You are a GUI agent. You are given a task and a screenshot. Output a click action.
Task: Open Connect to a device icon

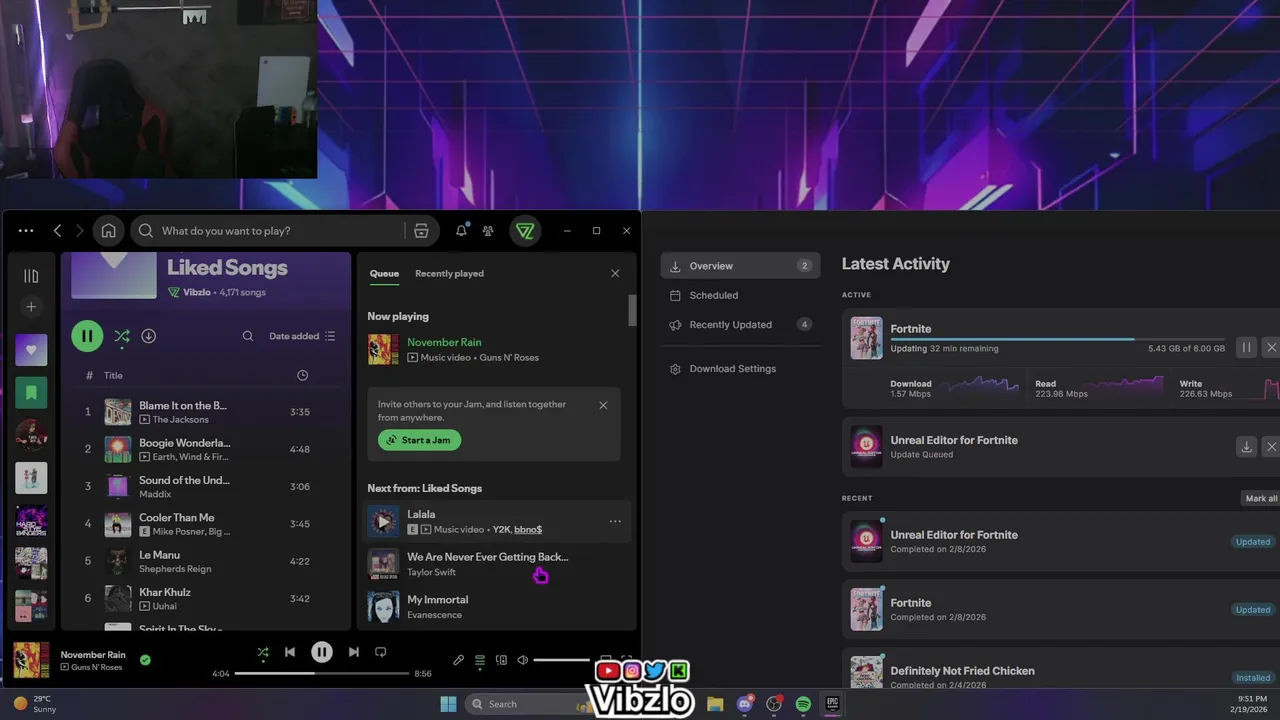click(x=501, y=660)
